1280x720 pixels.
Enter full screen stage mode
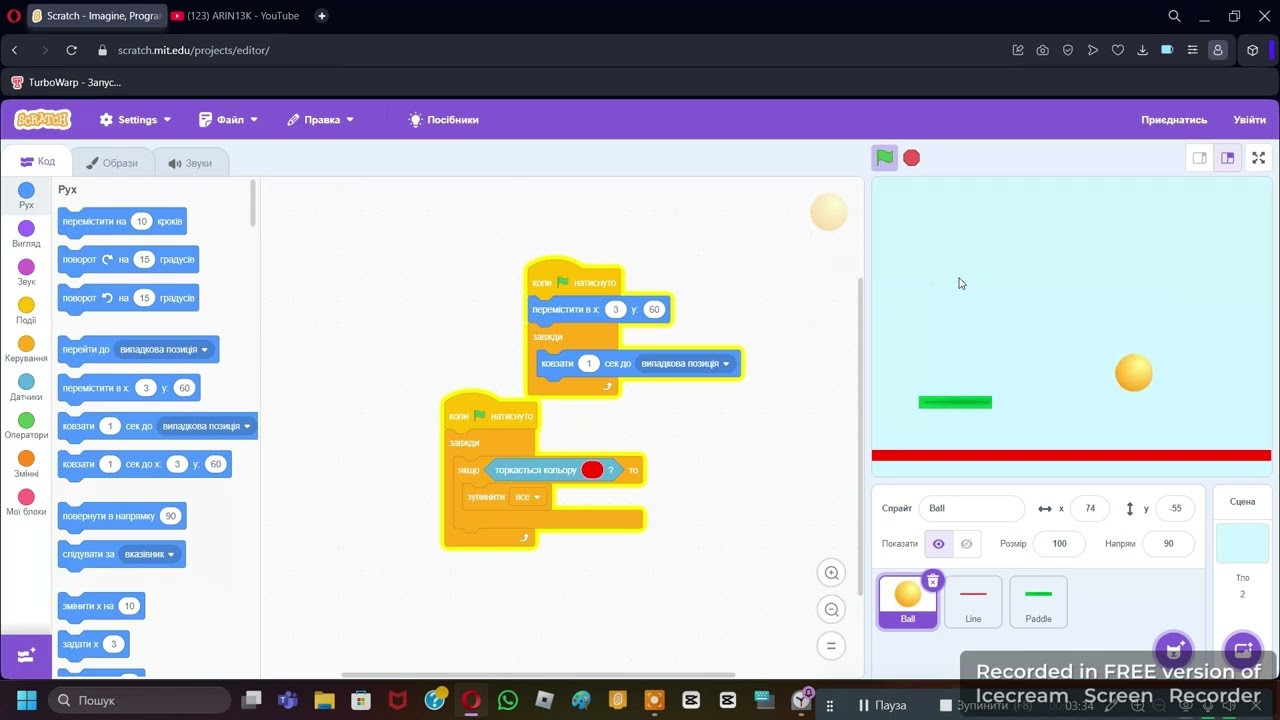(1258, 158)
